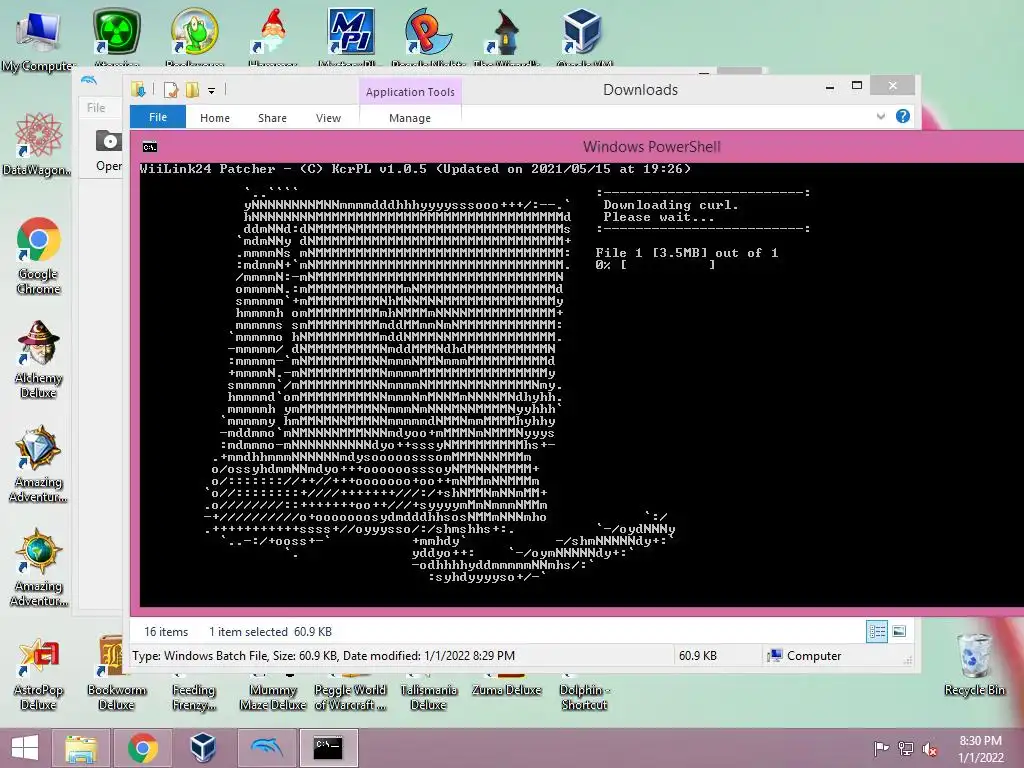1024x768 pixels.
Task: Launch Google Chrome from desktop
Action: tap(38, 256)
